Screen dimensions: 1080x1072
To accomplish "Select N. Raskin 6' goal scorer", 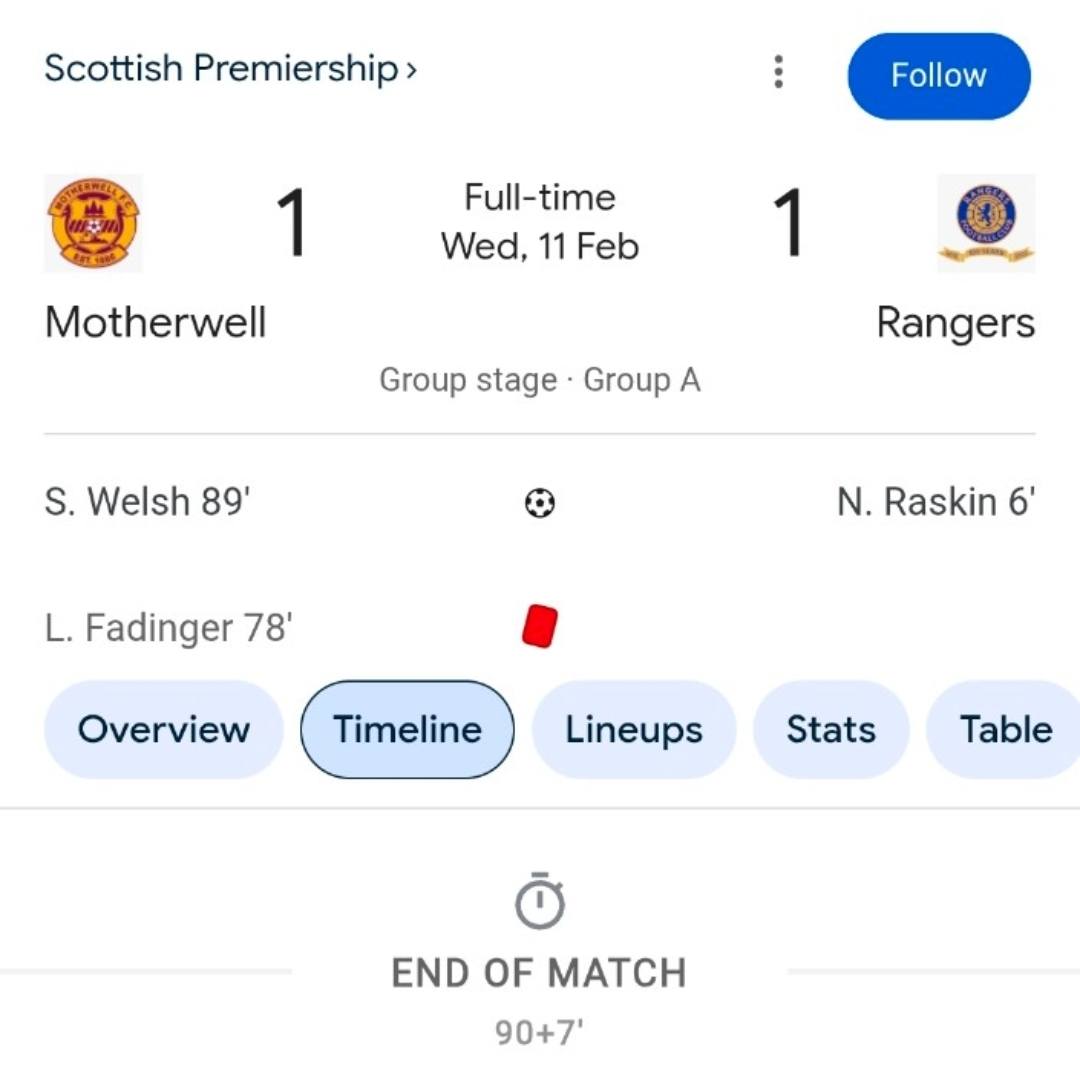I will point(935,502).
